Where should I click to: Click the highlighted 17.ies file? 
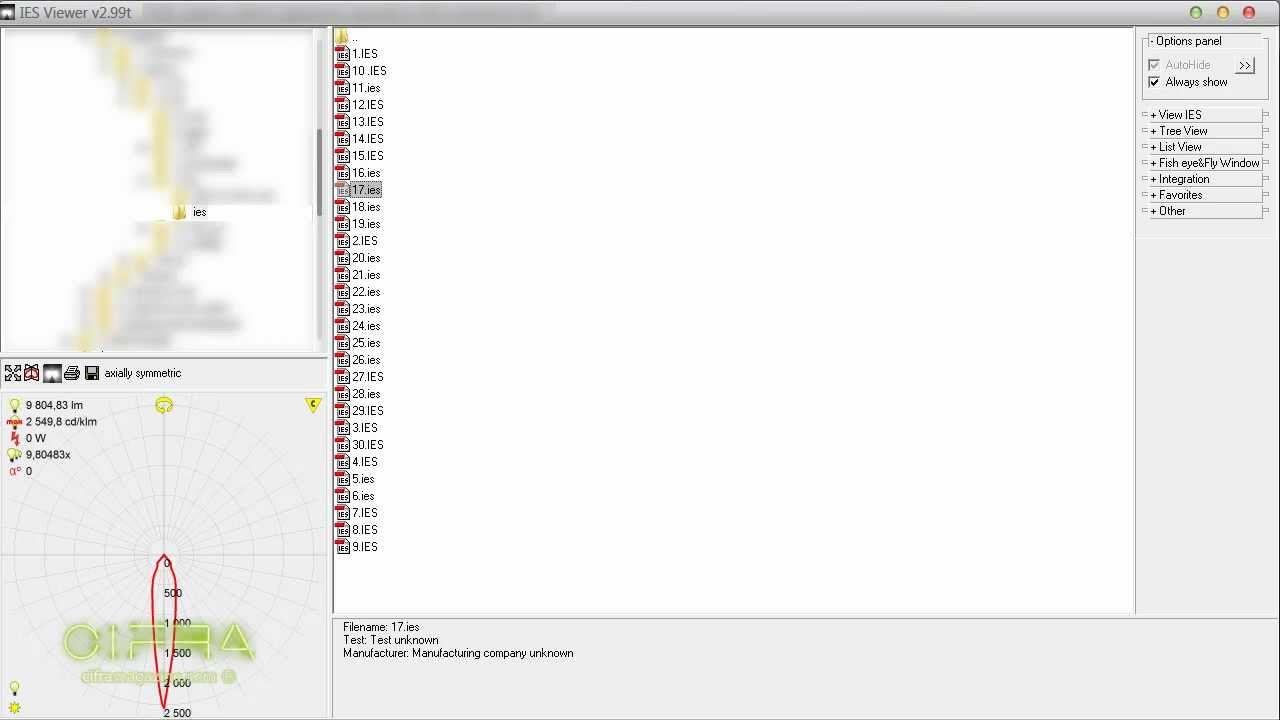pyautogui.click(x=358, y=190)
